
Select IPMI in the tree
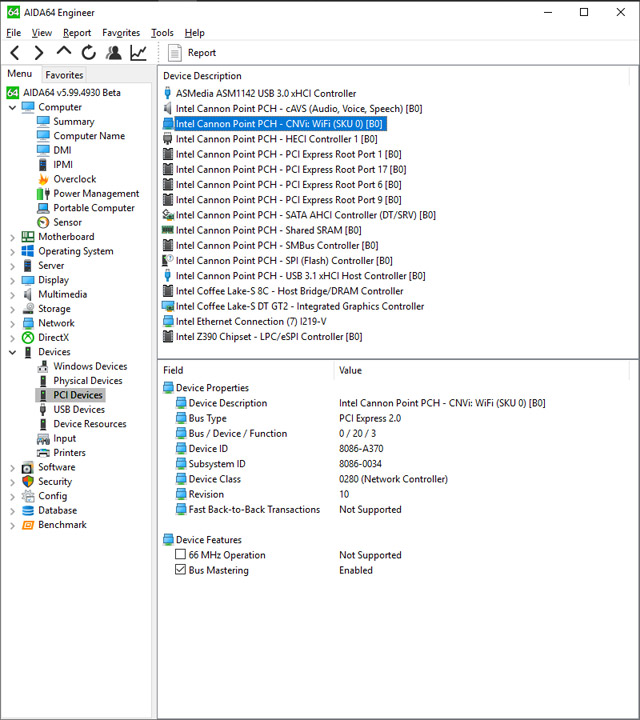pyautogui.click(x=63, y=164)
